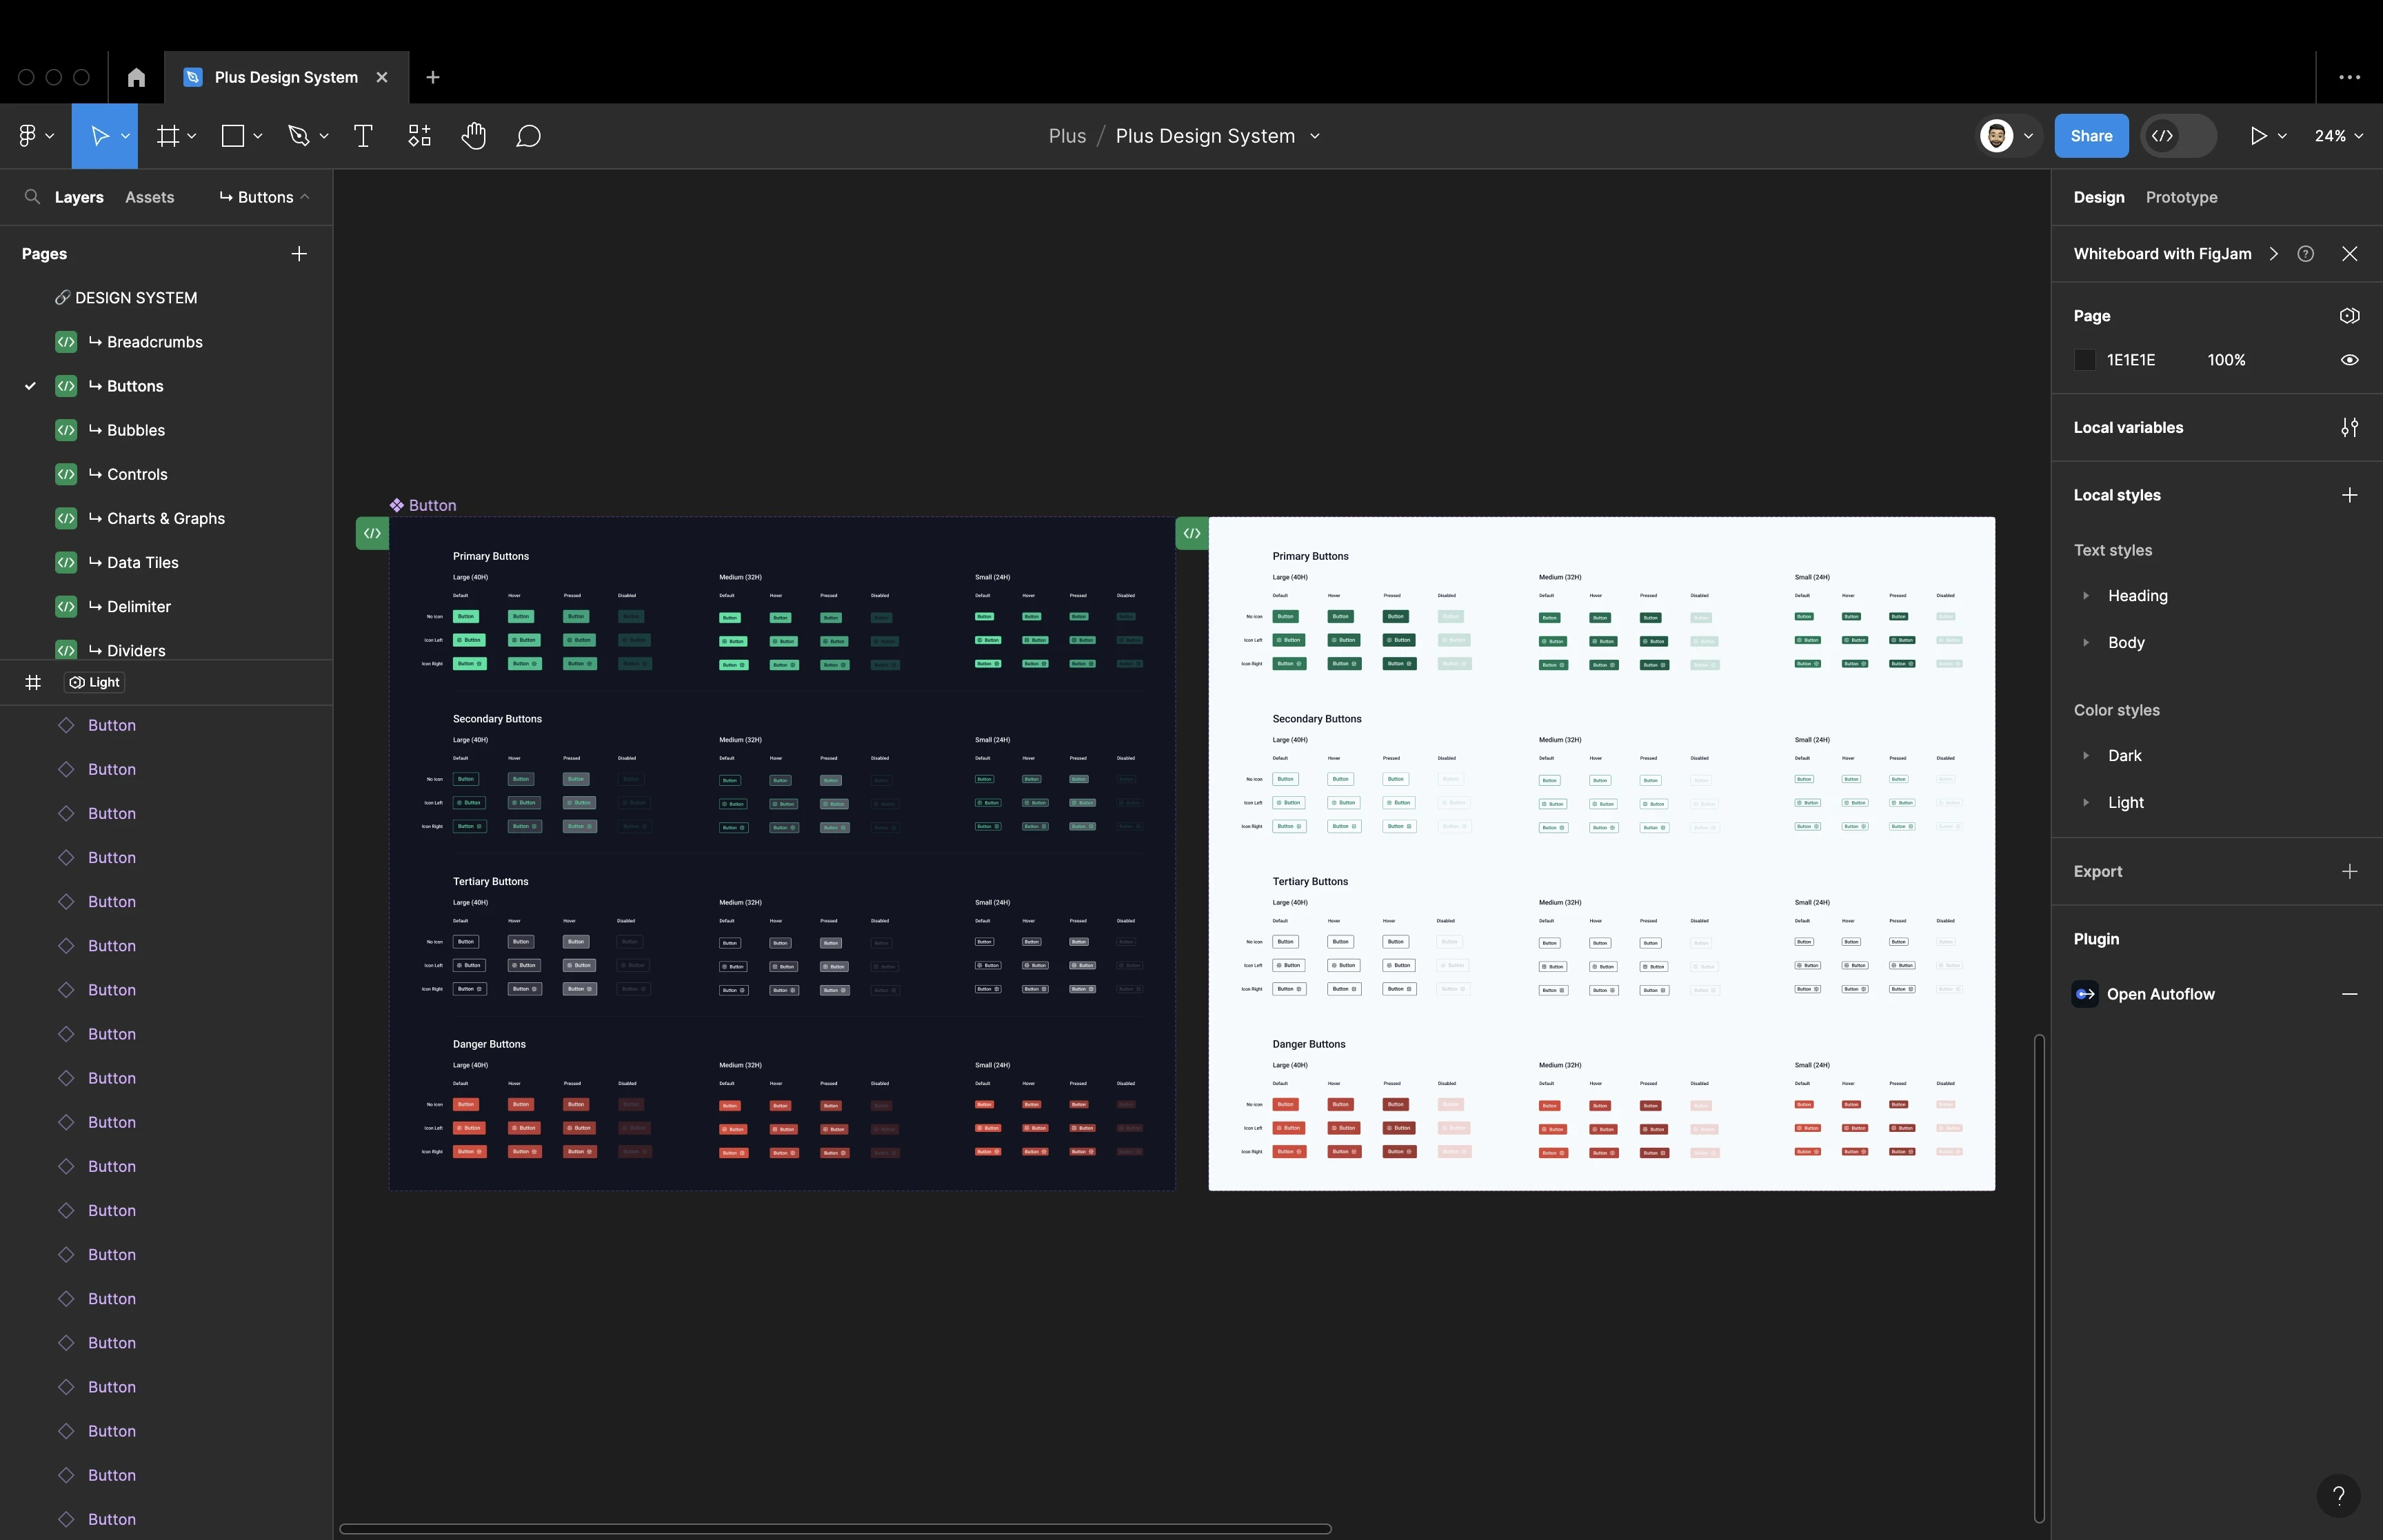
Task: Select the Pen tool
Action: point(298,136)
